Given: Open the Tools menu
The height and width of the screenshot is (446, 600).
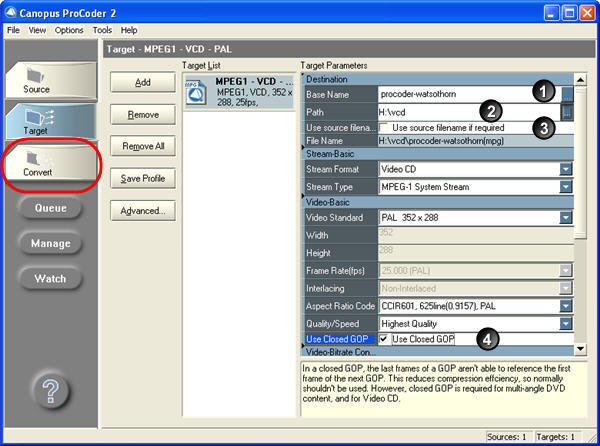Looking at the screenshot, I should click(102, 30).
